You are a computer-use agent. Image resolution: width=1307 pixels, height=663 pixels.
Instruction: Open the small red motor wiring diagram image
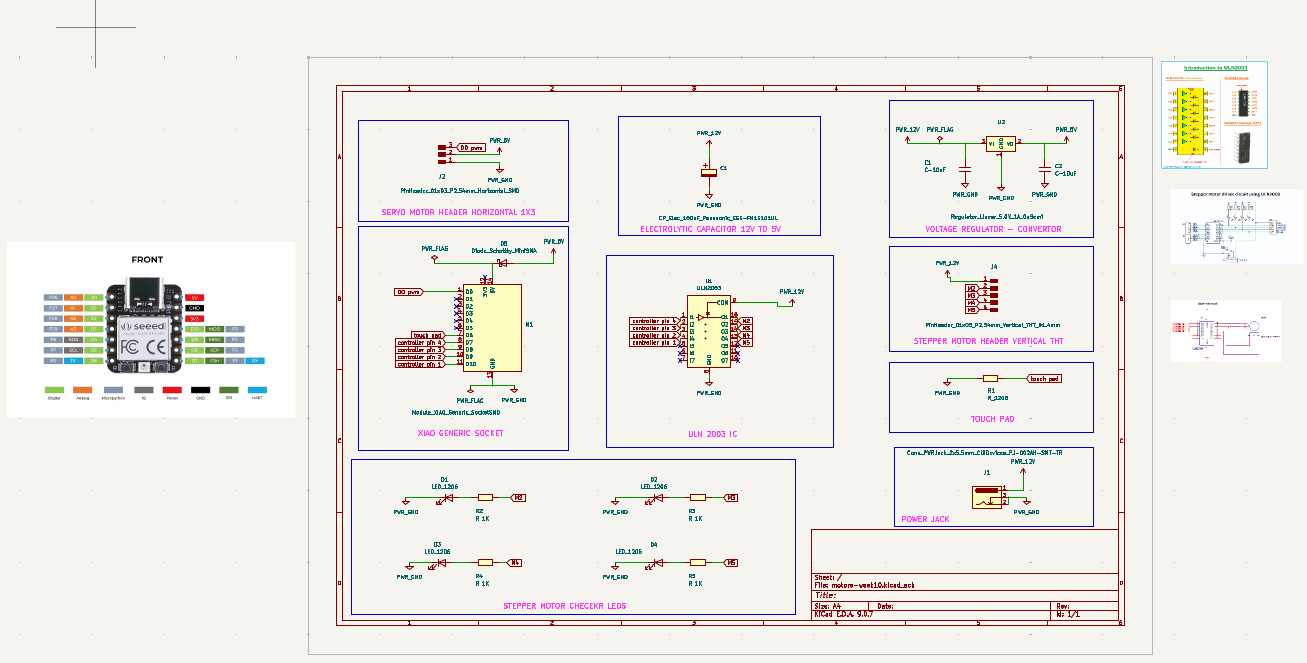coord(1226,331)
